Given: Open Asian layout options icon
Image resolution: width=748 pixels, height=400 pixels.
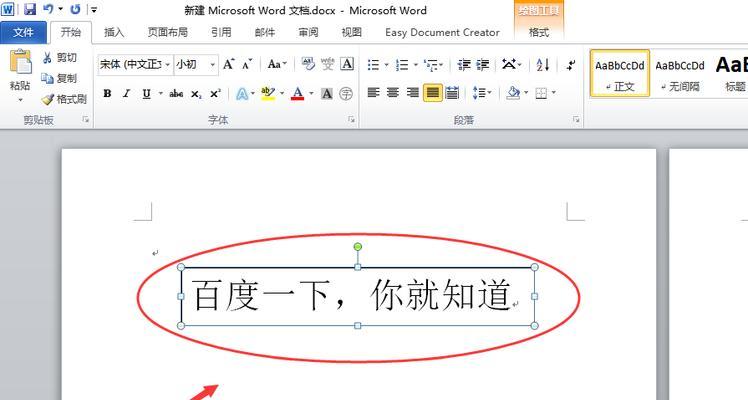Looking at the screenshot, I should tap(511, 64).
